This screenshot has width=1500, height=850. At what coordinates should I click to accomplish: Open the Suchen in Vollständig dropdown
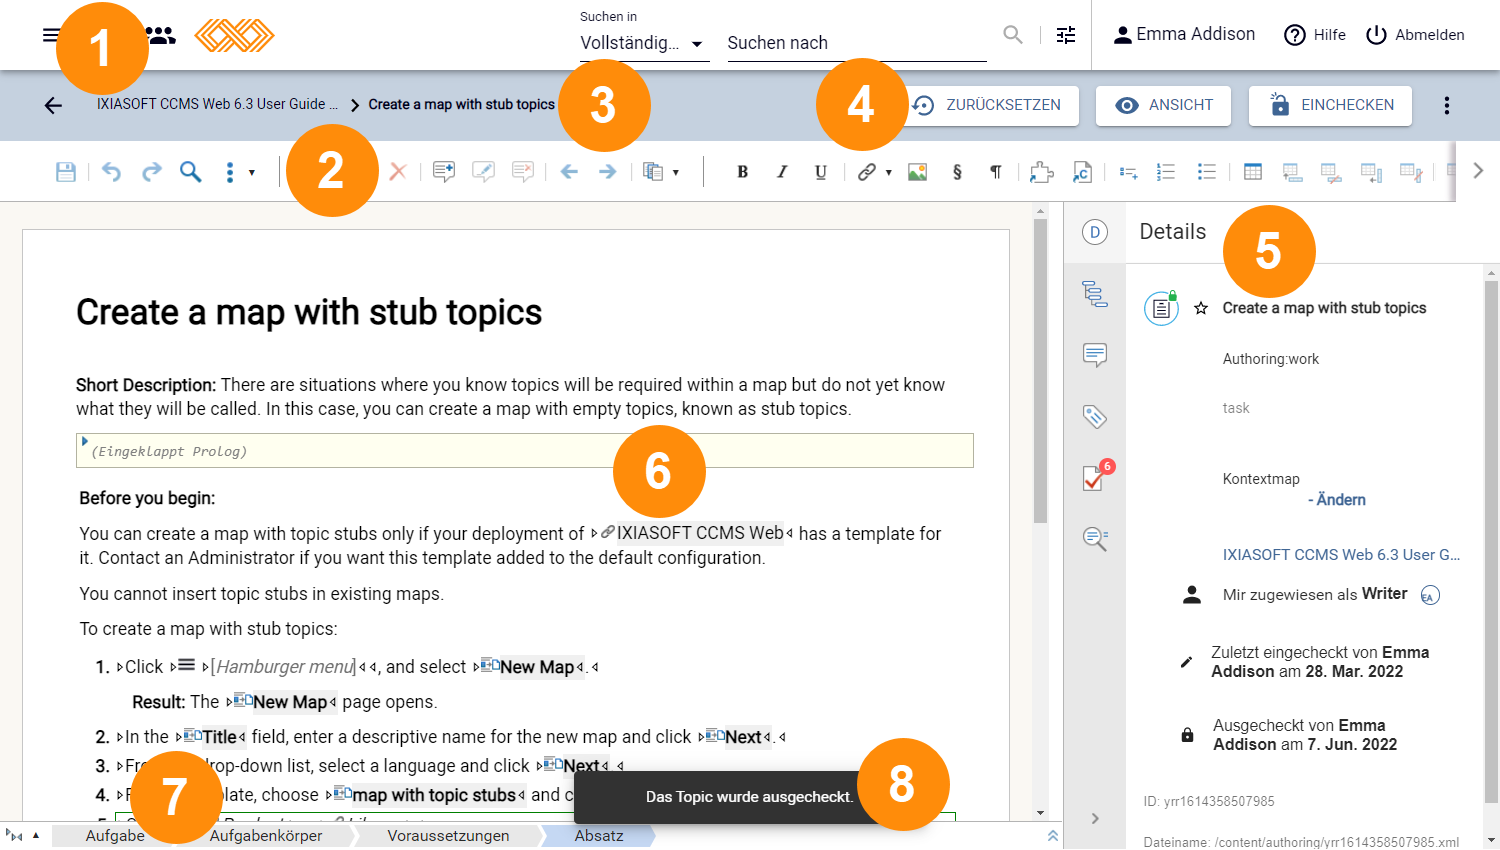pos(645,43)
